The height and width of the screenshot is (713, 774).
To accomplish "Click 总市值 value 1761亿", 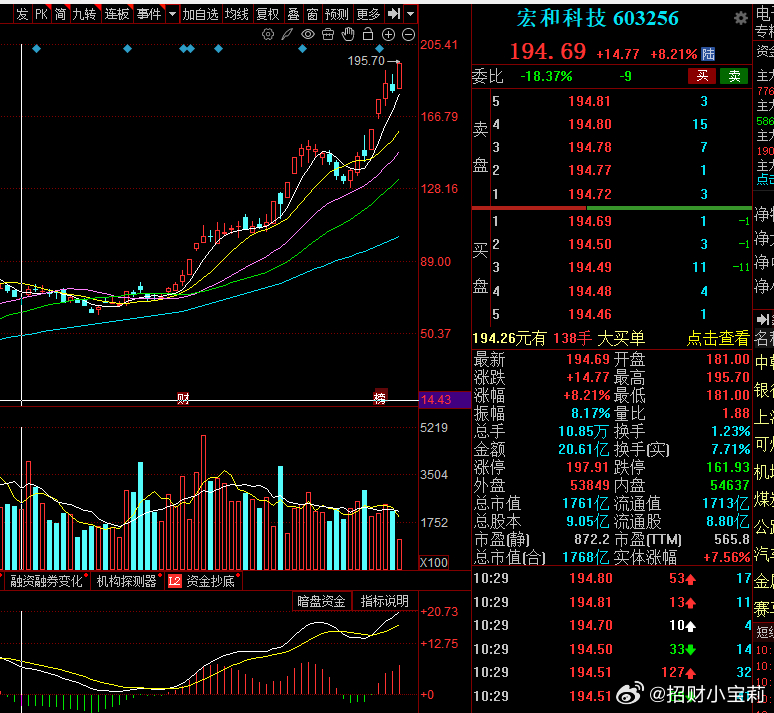I will click(x=586, y=503).
